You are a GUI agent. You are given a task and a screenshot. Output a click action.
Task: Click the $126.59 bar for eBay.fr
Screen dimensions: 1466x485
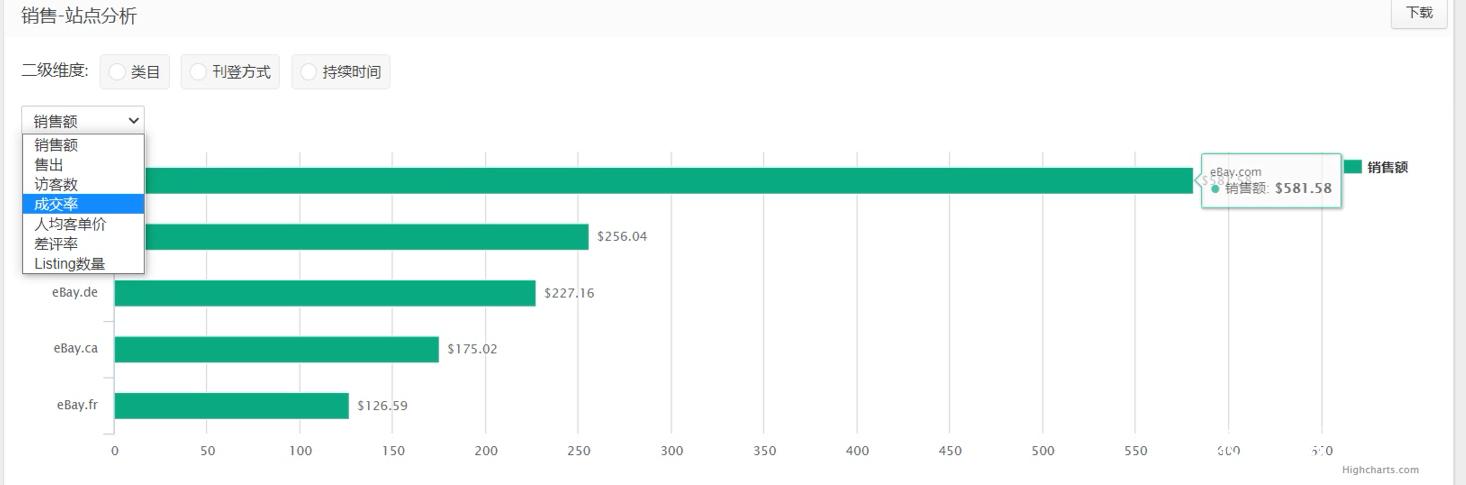pyautogui.click(x=231, y=405)
